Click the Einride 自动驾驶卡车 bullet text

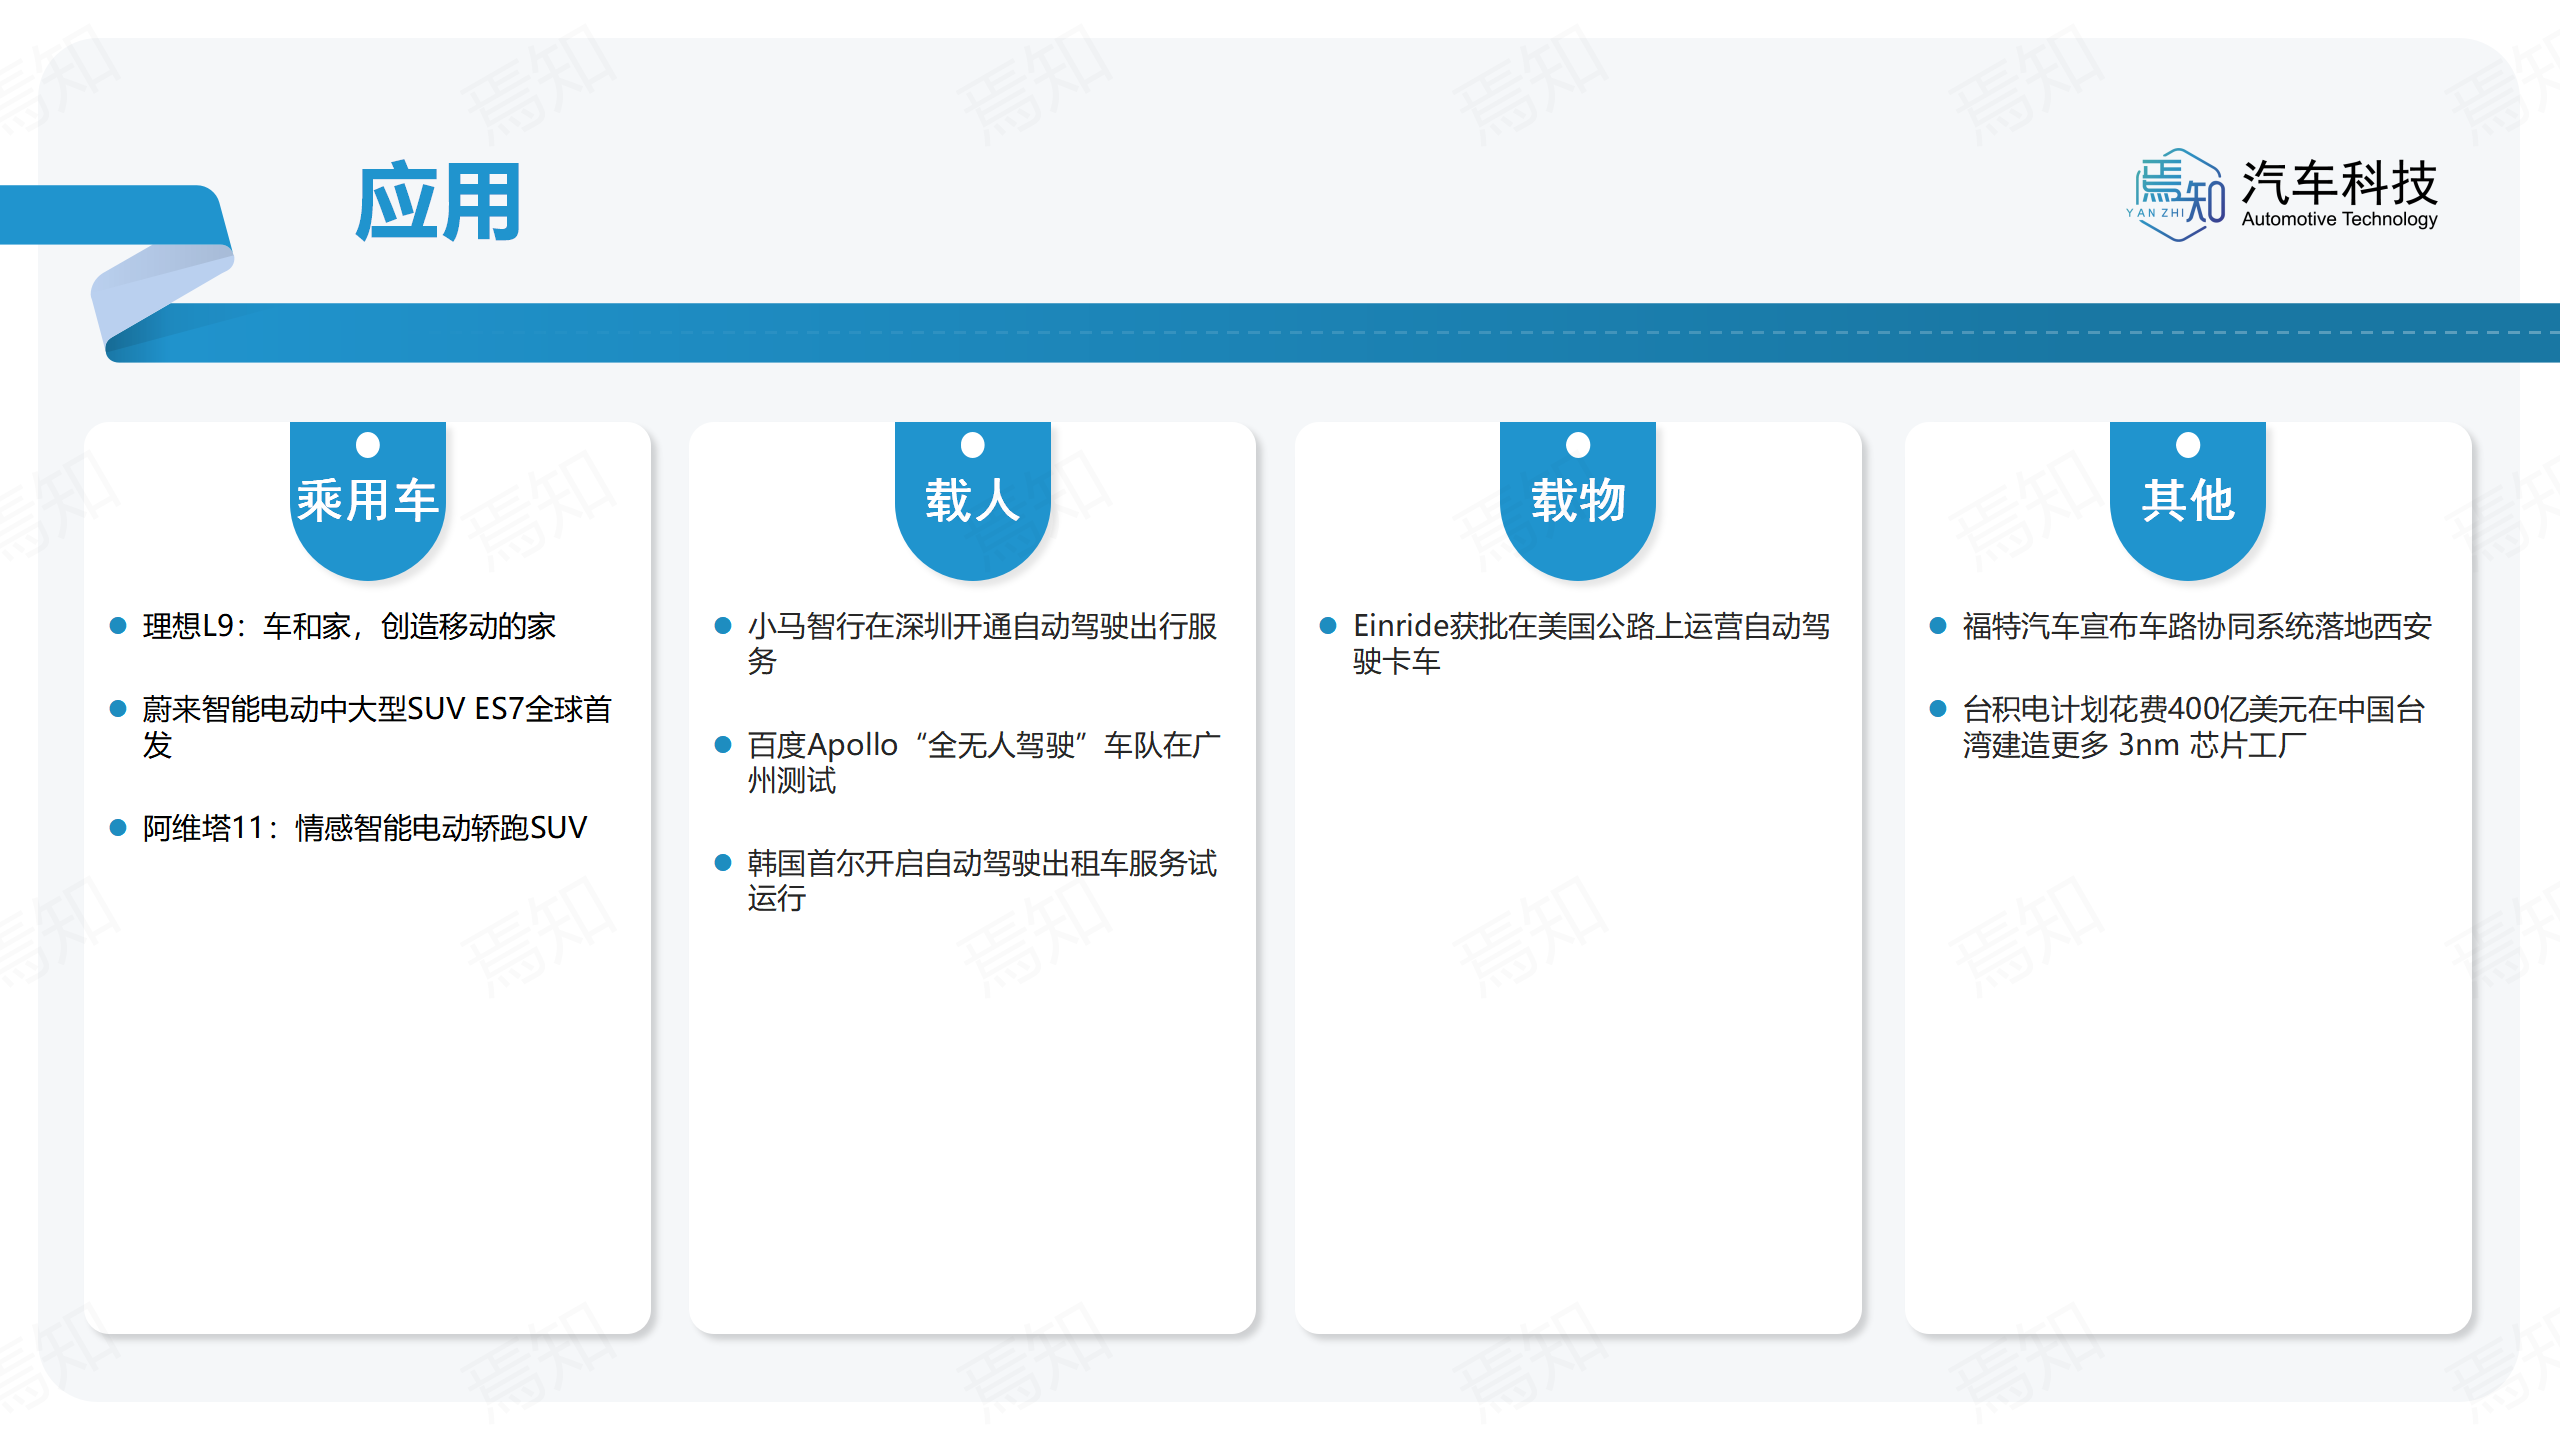pos(1592,644)
